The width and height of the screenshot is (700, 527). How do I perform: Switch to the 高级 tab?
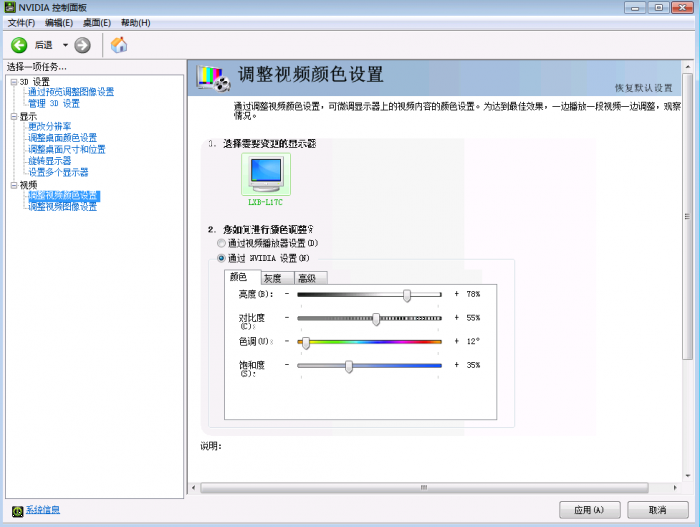coord(311,278)
